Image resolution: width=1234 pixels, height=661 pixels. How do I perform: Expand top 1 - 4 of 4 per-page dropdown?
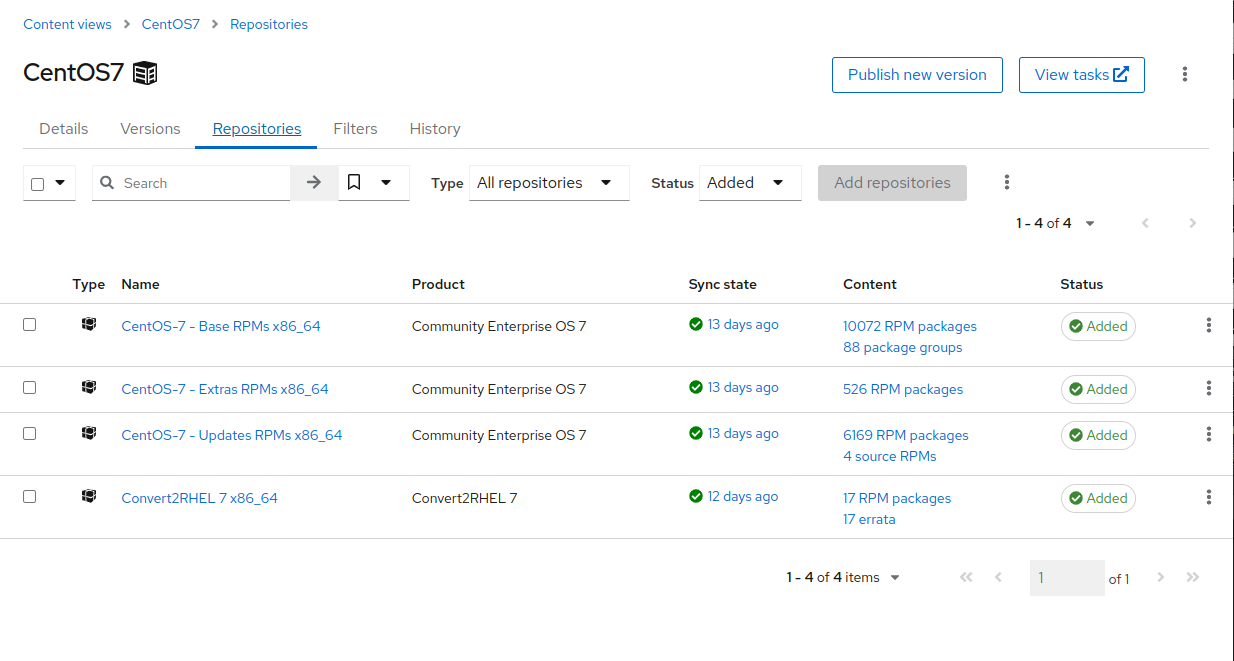click(x=1090, y=223)
